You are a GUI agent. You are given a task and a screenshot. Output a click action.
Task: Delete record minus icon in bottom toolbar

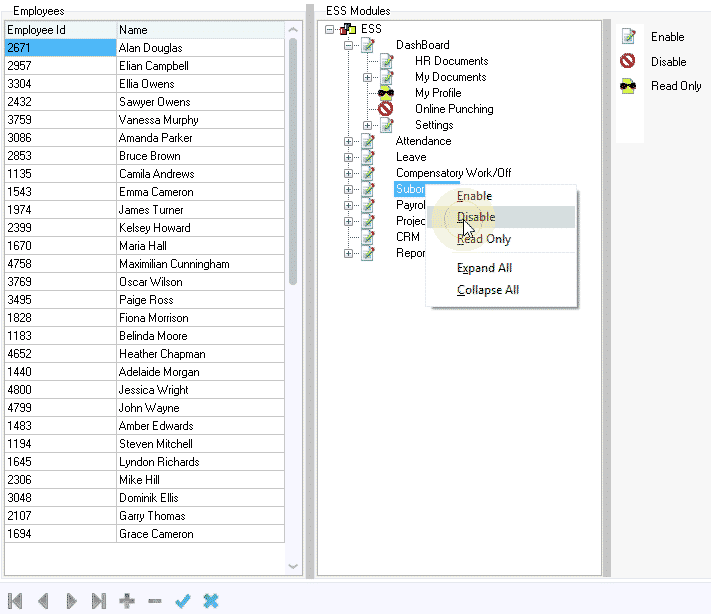(x=155, y=601)
